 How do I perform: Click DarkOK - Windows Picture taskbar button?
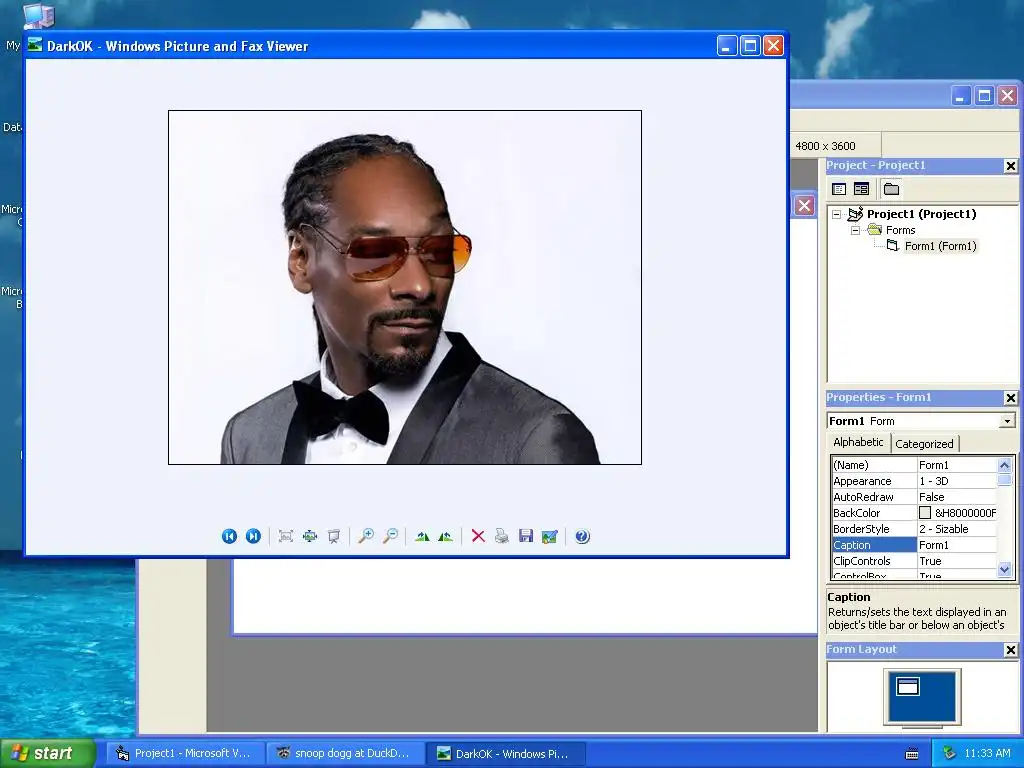(x=505, y=754)
